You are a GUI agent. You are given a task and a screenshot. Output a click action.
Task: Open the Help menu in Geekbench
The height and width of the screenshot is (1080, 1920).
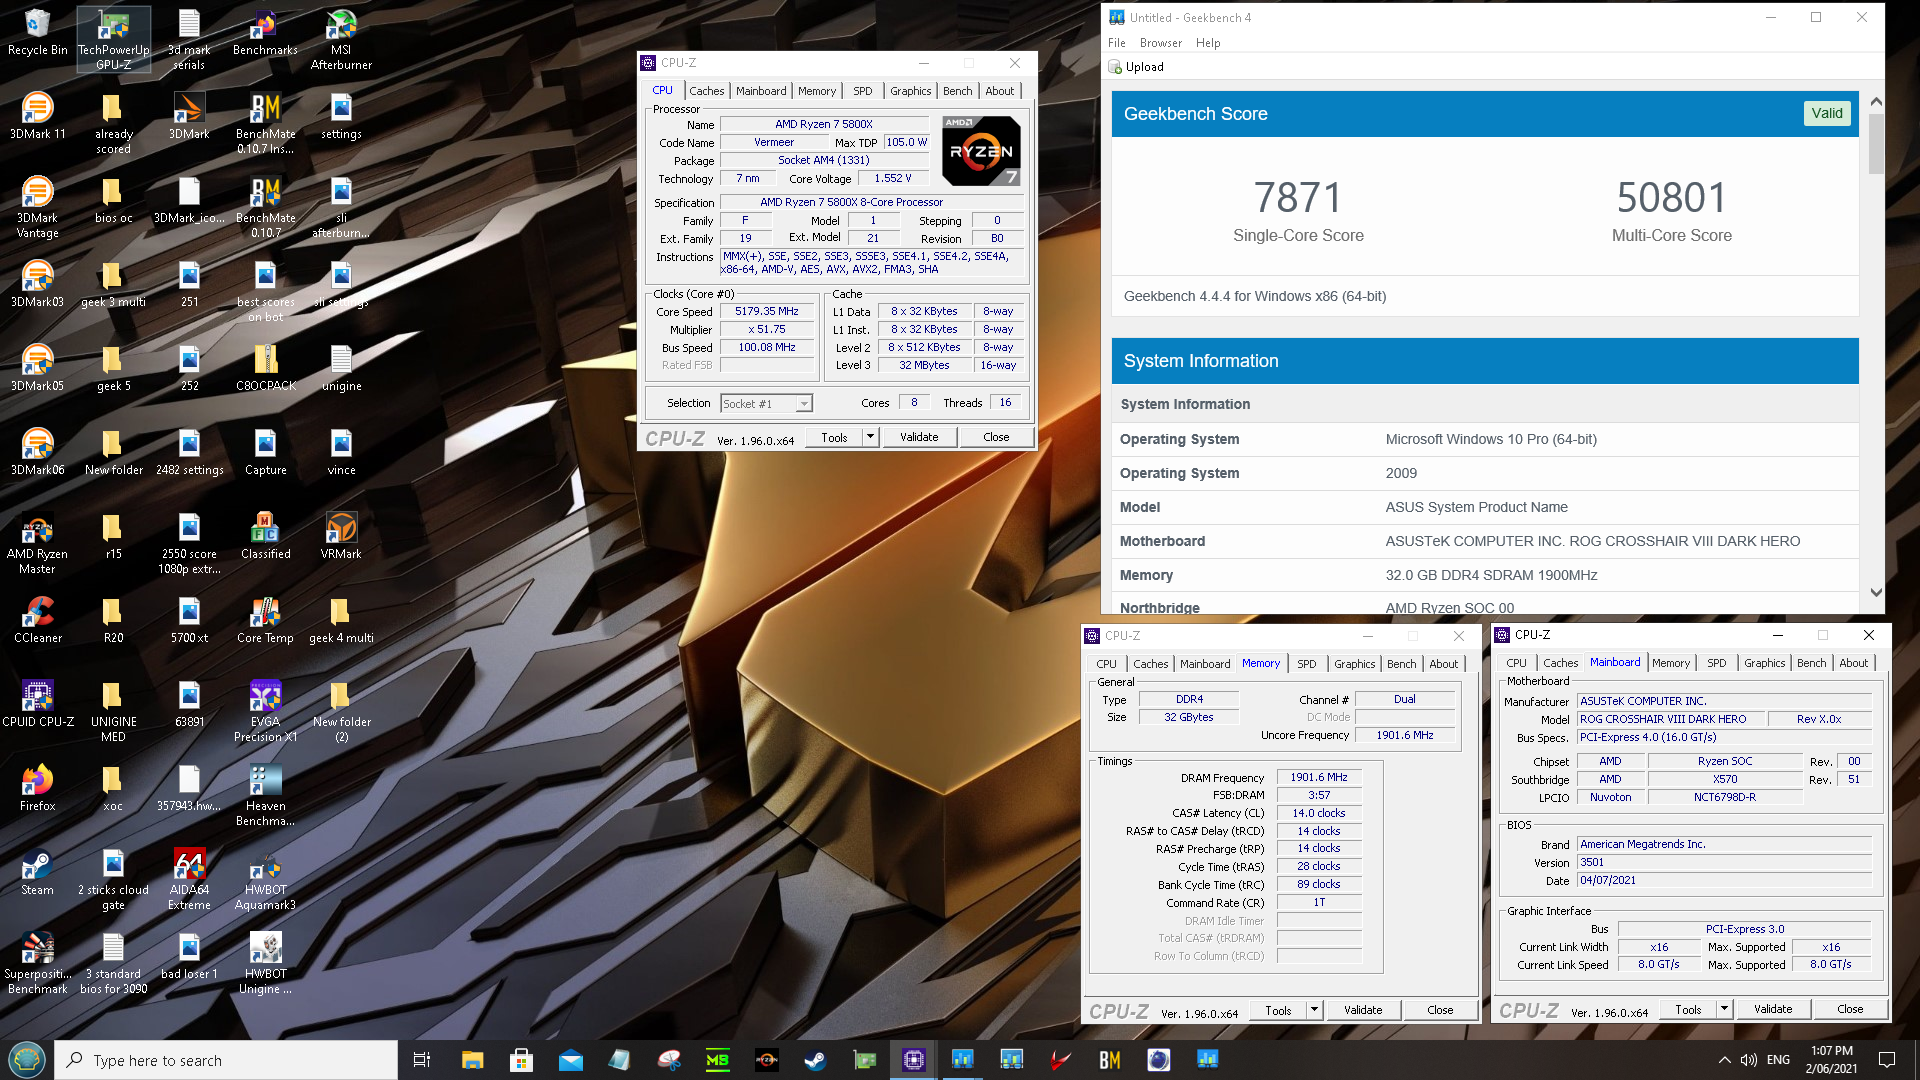click(1208, 43)
